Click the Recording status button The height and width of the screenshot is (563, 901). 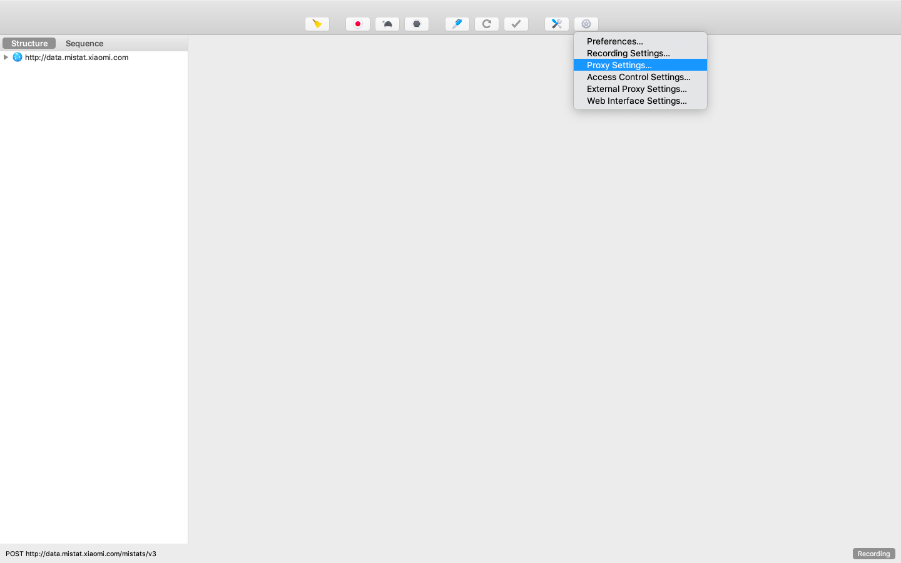click(x=873, y=554)
